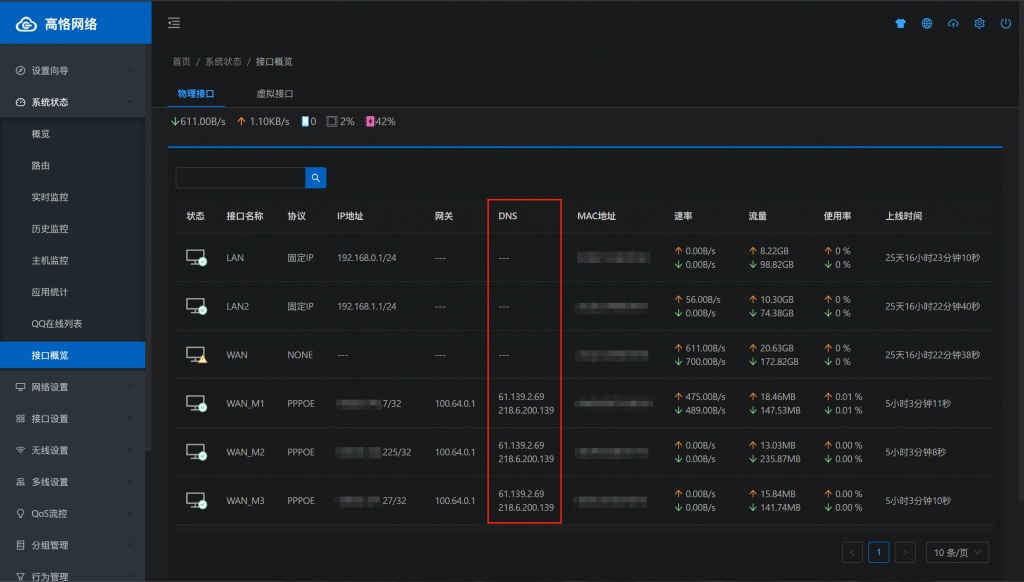
Task: Open the theme (shirt) icon
Action: pos(900,24)
